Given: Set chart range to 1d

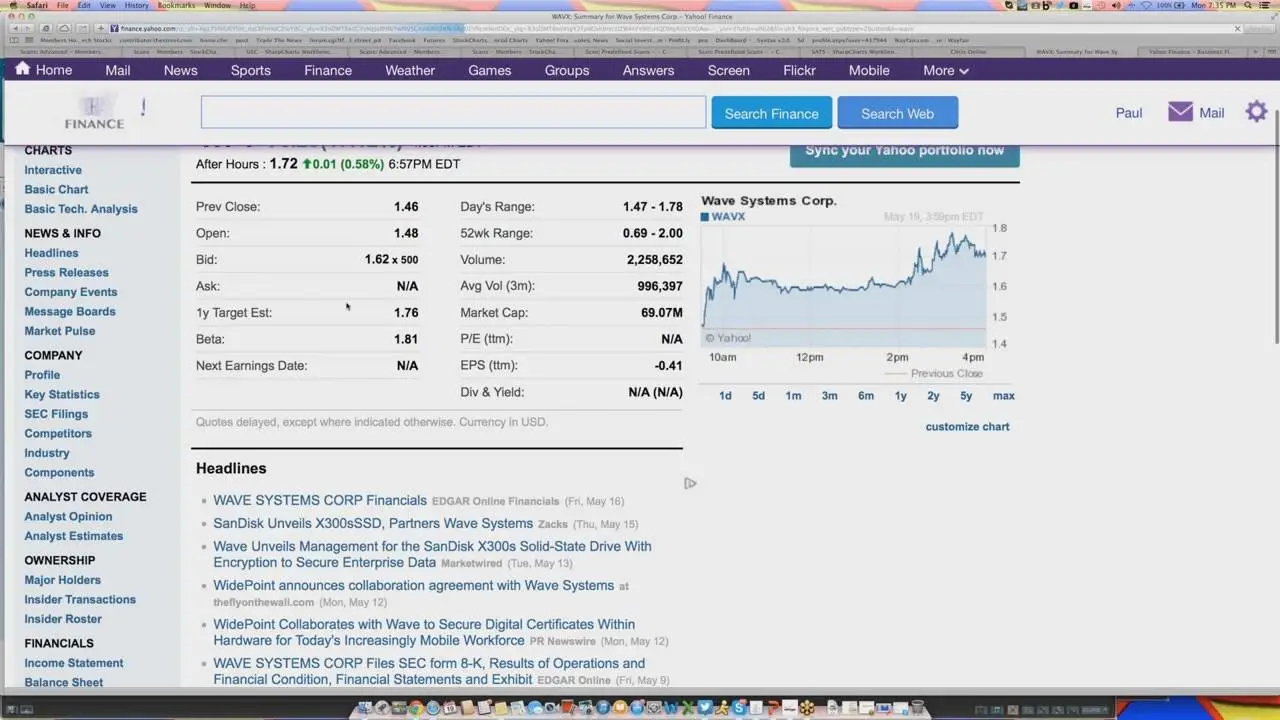Looking at the screenshot, I should pyautogui.click(x=725, y=396).
